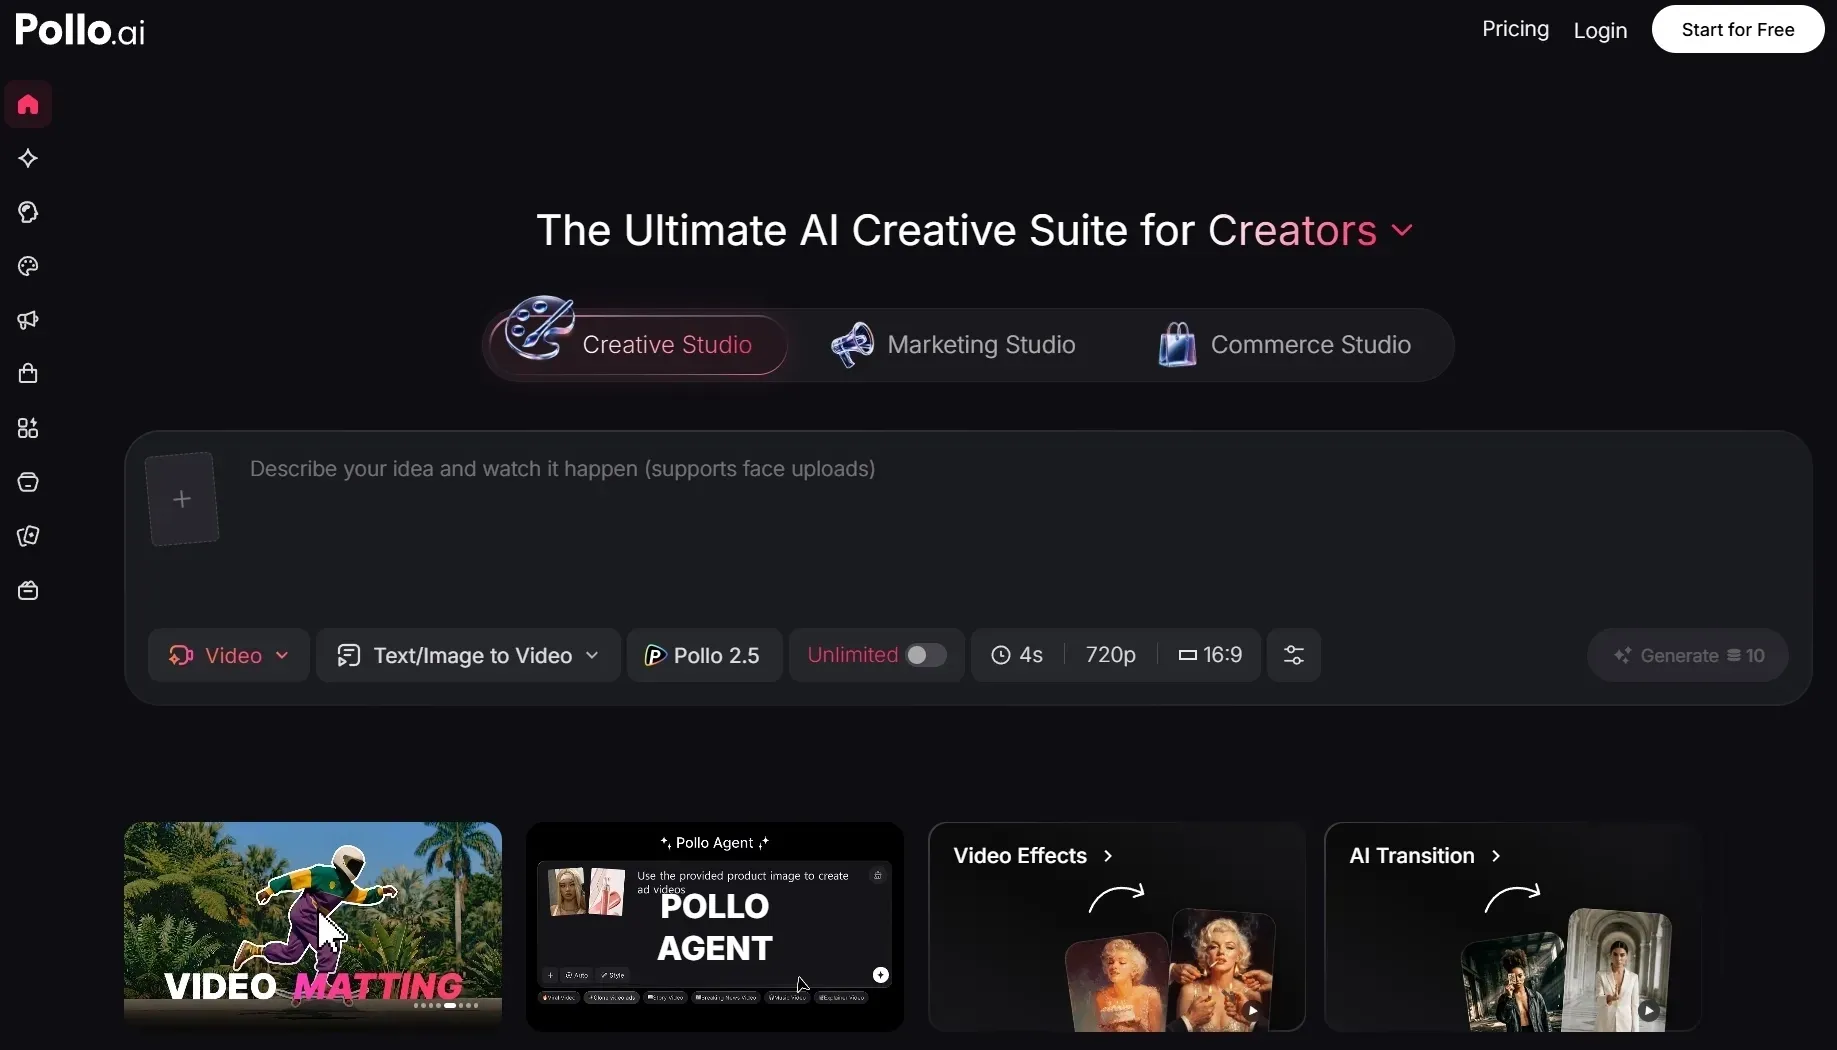Click the Login link
Image resolution: width=1837 pixels, height=1050 pixels.
tap(1600, 31)
